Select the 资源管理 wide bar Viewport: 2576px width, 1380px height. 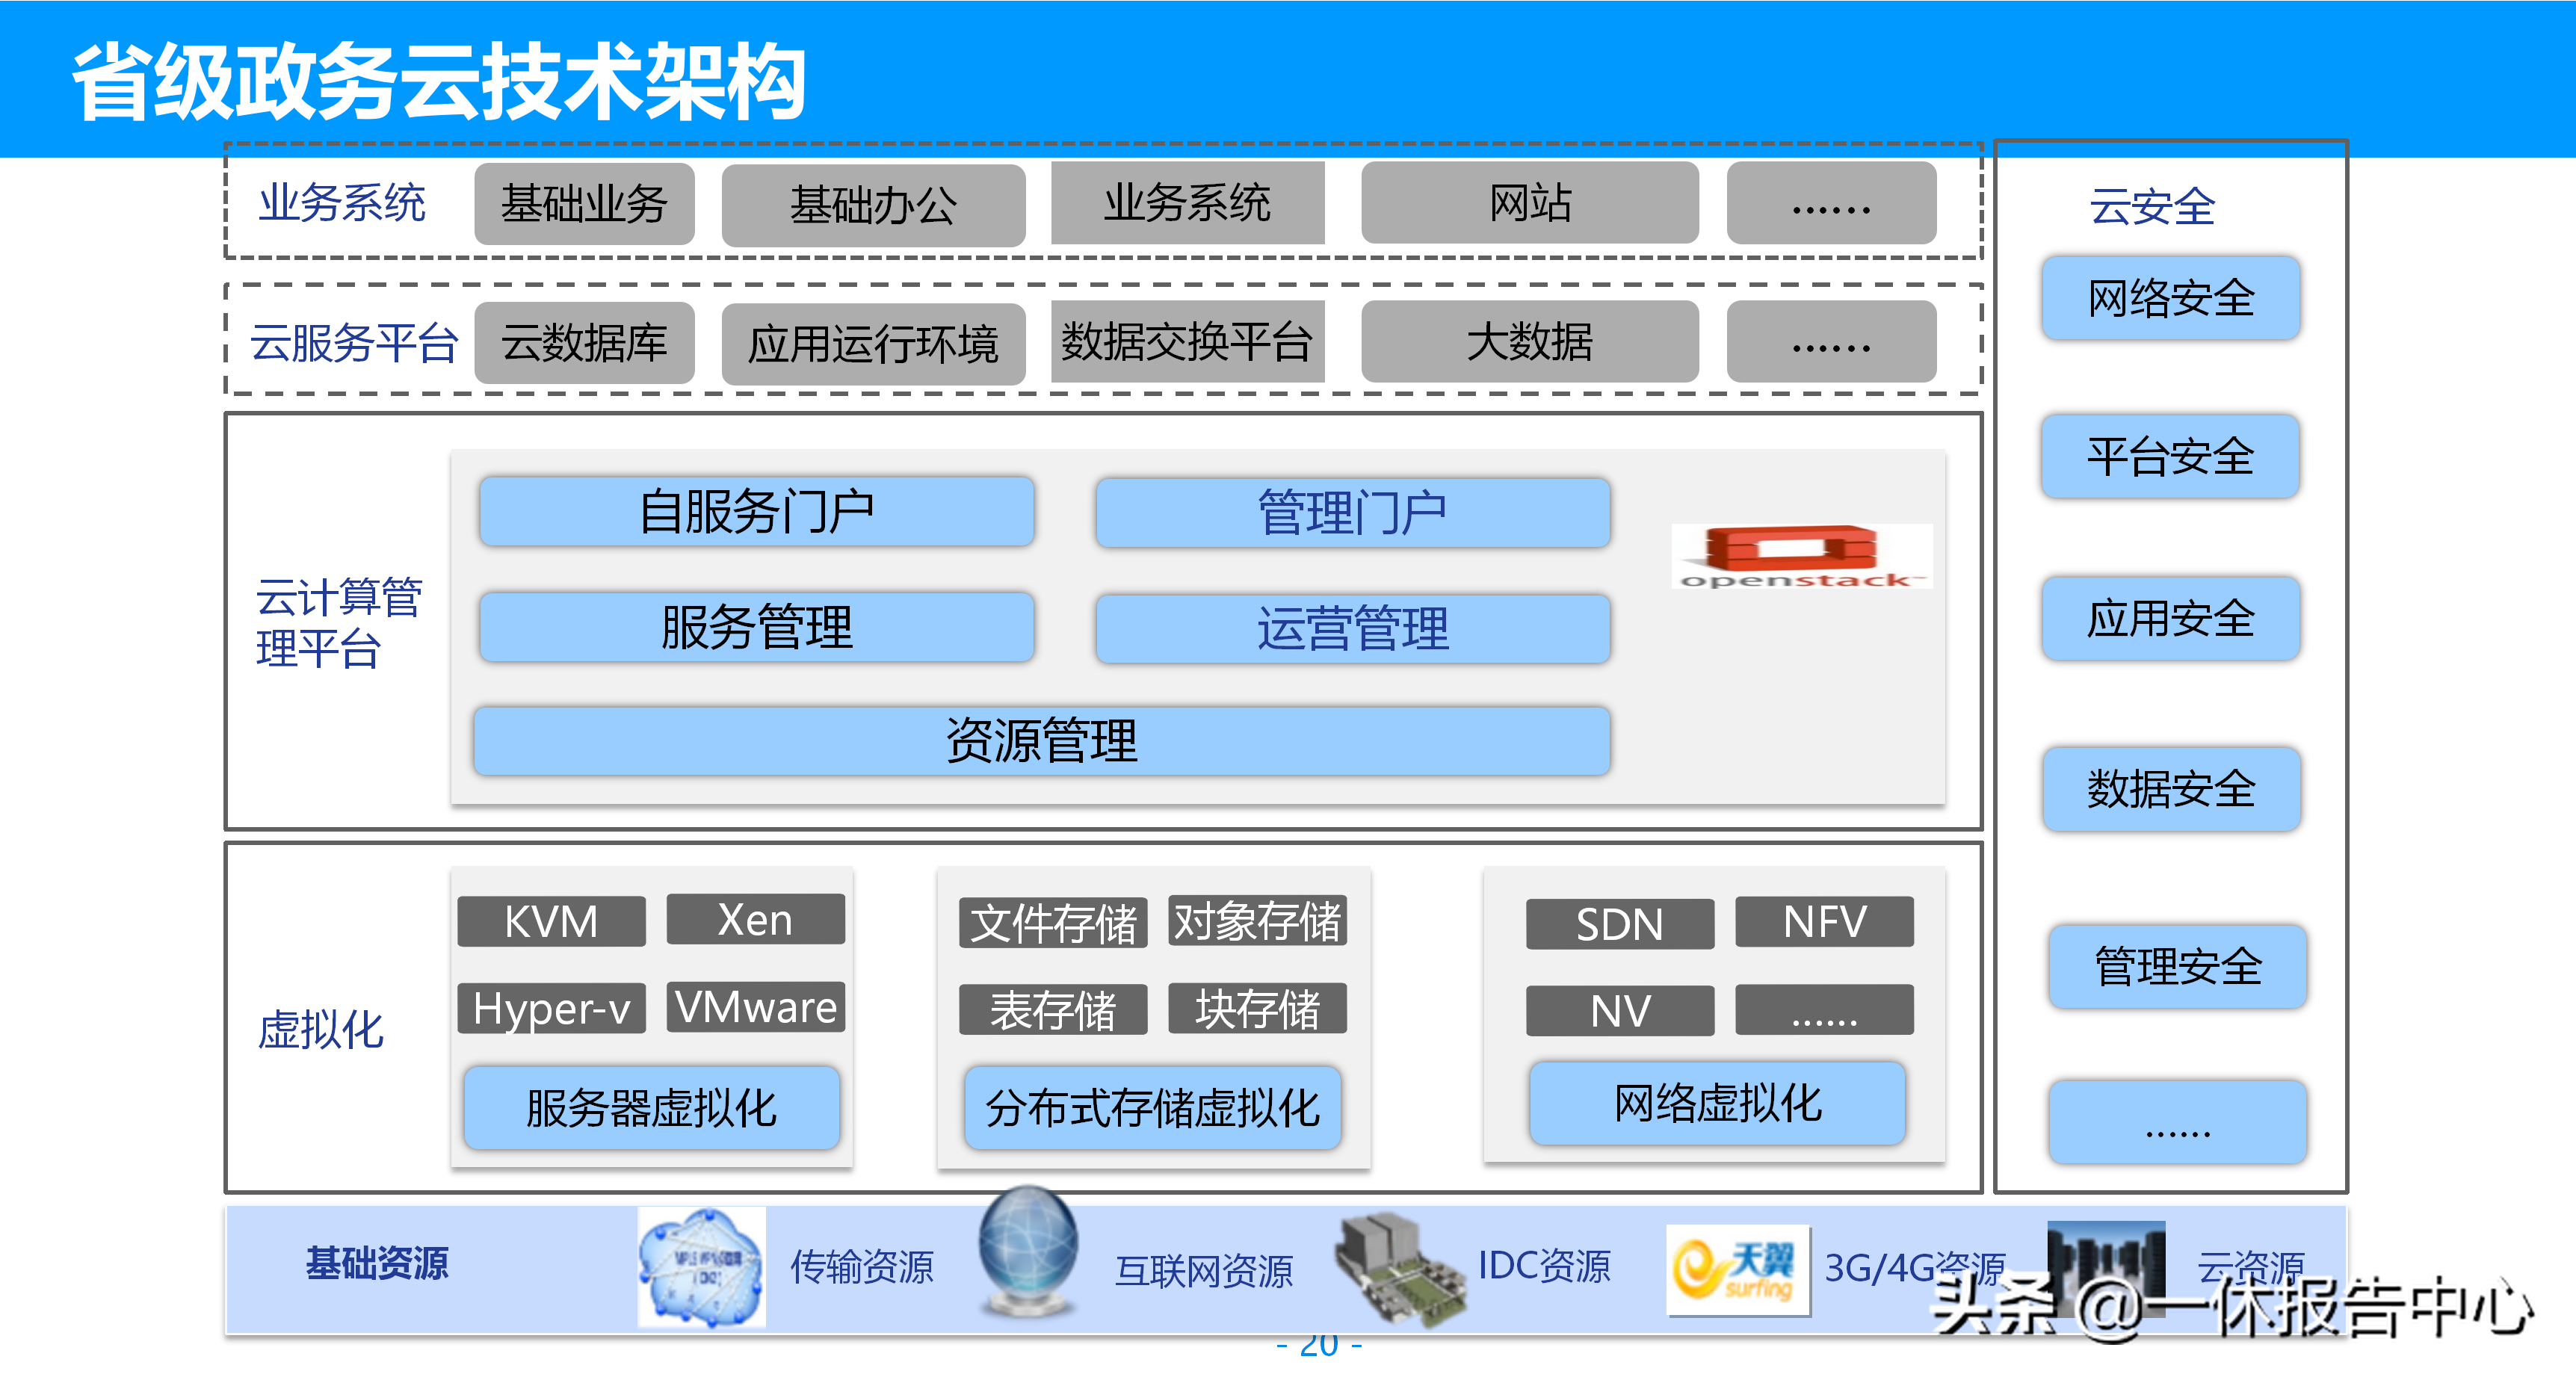(x=1041, y=741)
